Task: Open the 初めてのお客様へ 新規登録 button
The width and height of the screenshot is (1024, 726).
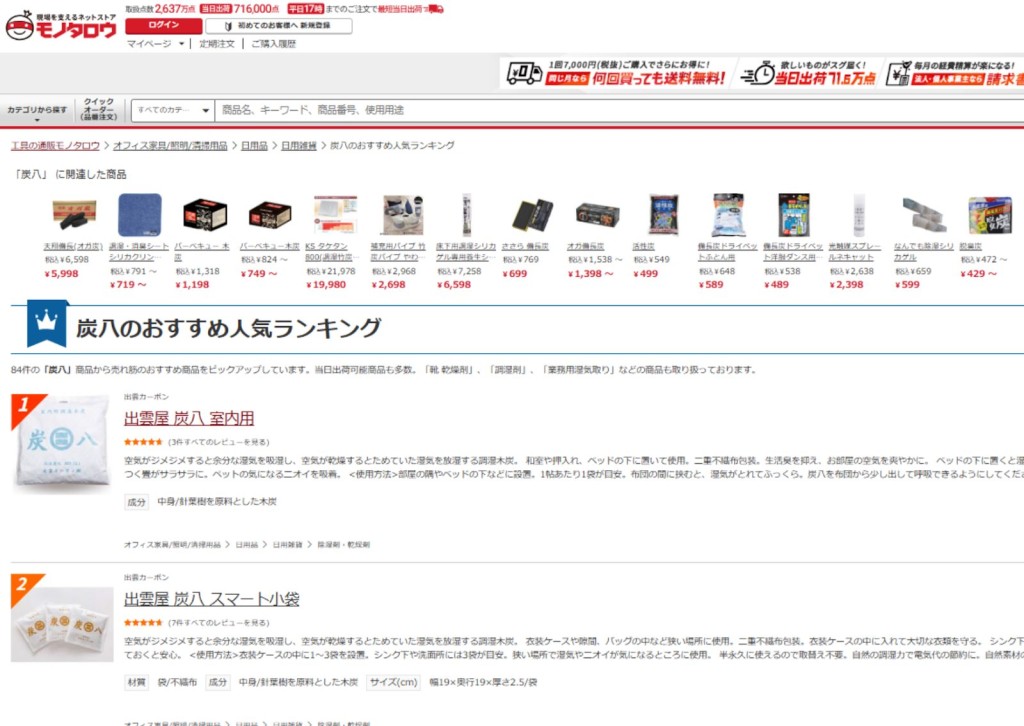Action: tap(279, 25)
